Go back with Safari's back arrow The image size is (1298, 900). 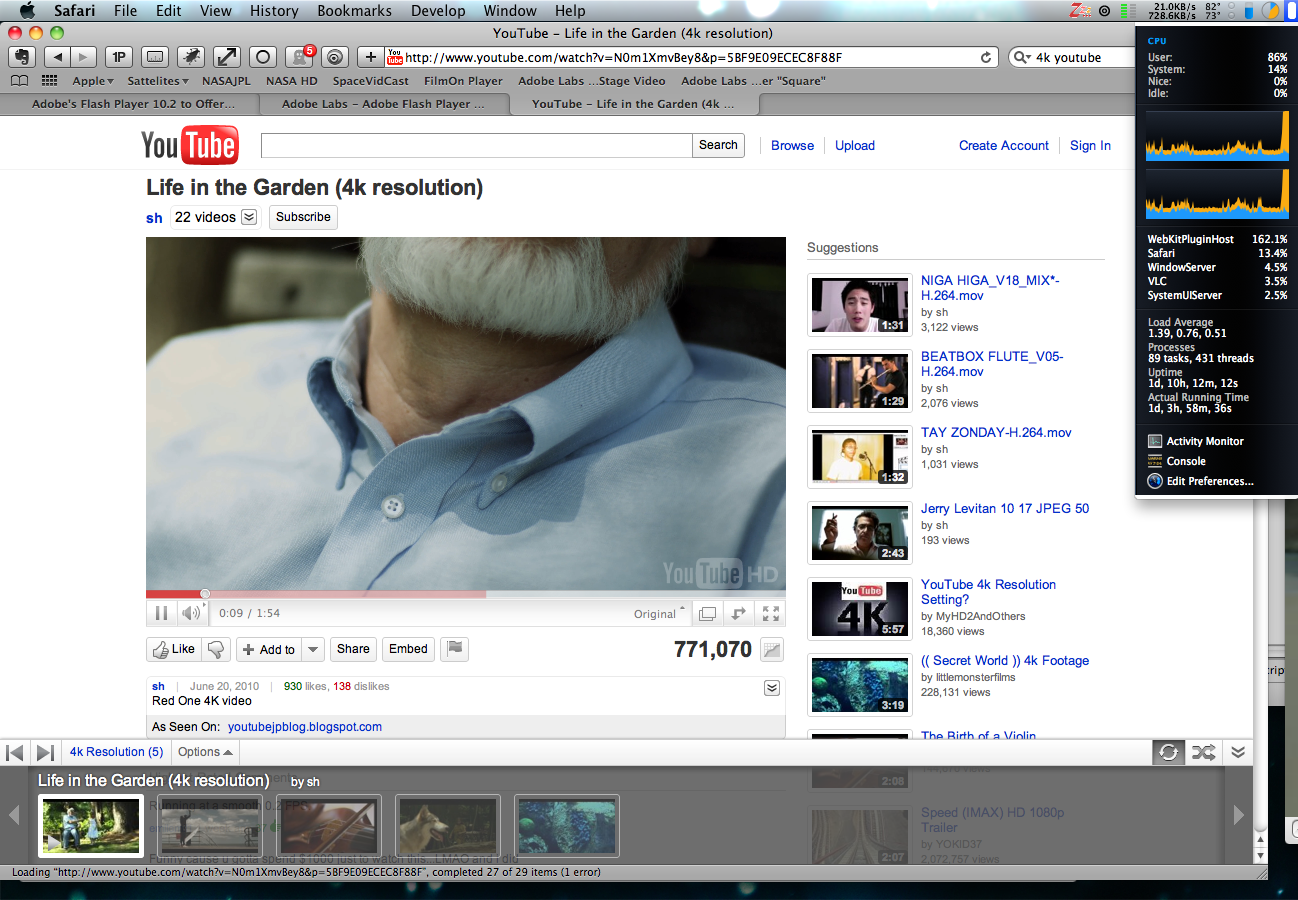[x=58, y=57]
